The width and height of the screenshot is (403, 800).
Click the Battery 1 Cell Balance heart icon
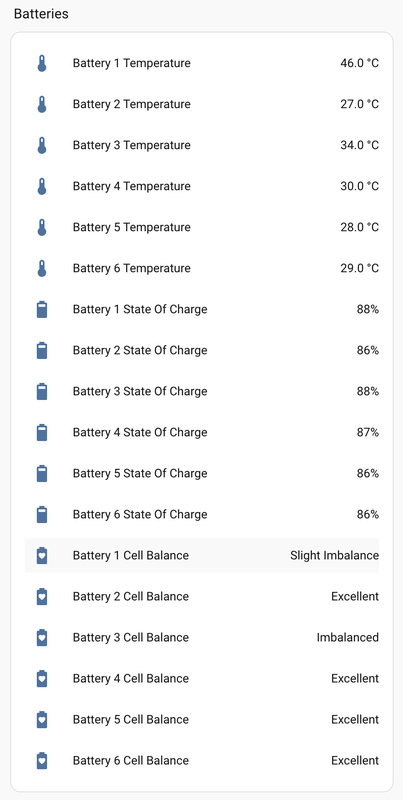[x=42, y=556]
